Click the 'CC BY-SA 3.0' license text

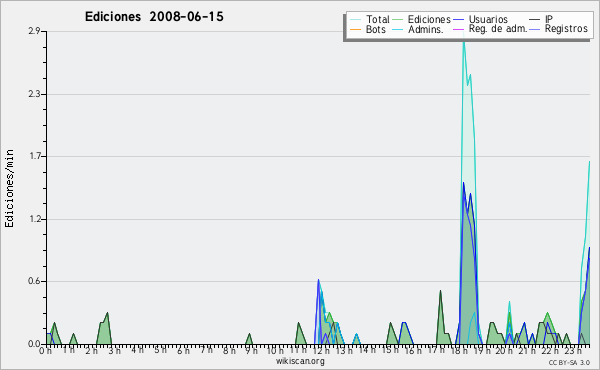click(x=569, y=362)
